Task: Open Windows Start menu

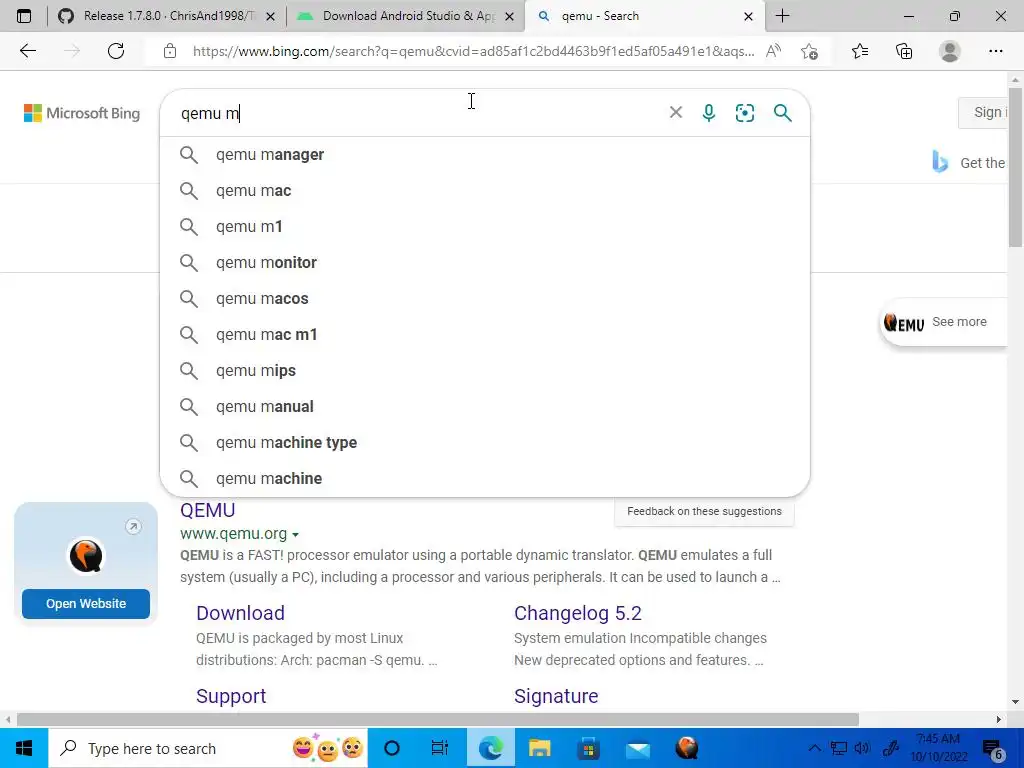Action: 24,748
